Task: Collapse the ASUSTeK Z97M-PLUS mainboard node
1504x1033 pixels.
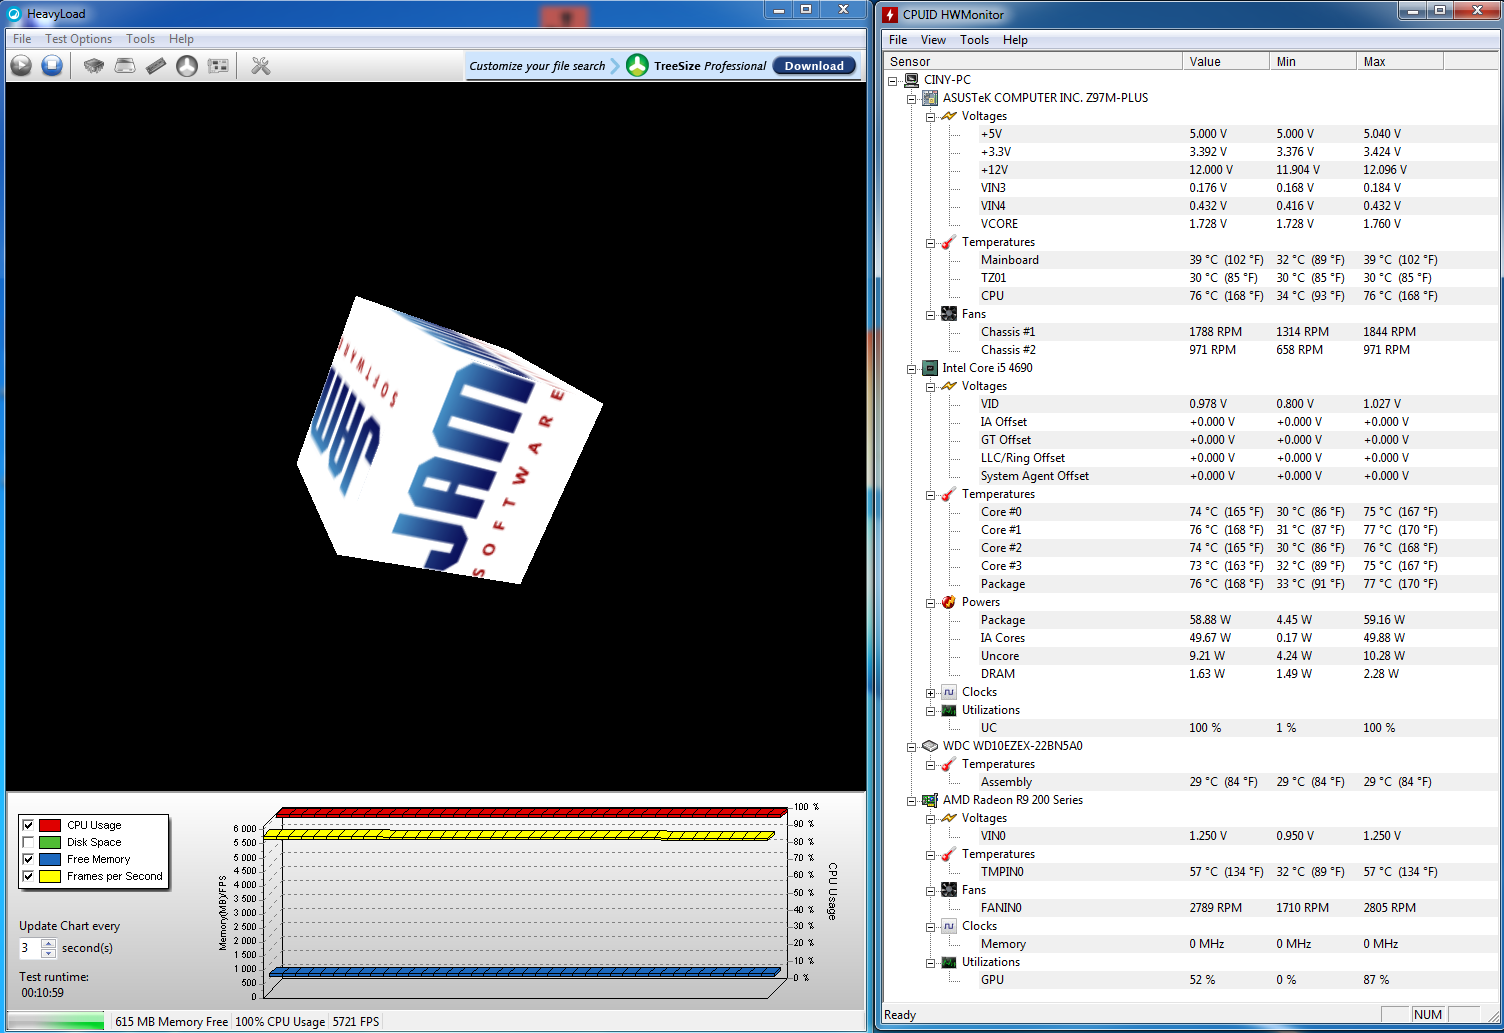Action: click(x=912, y=99)
